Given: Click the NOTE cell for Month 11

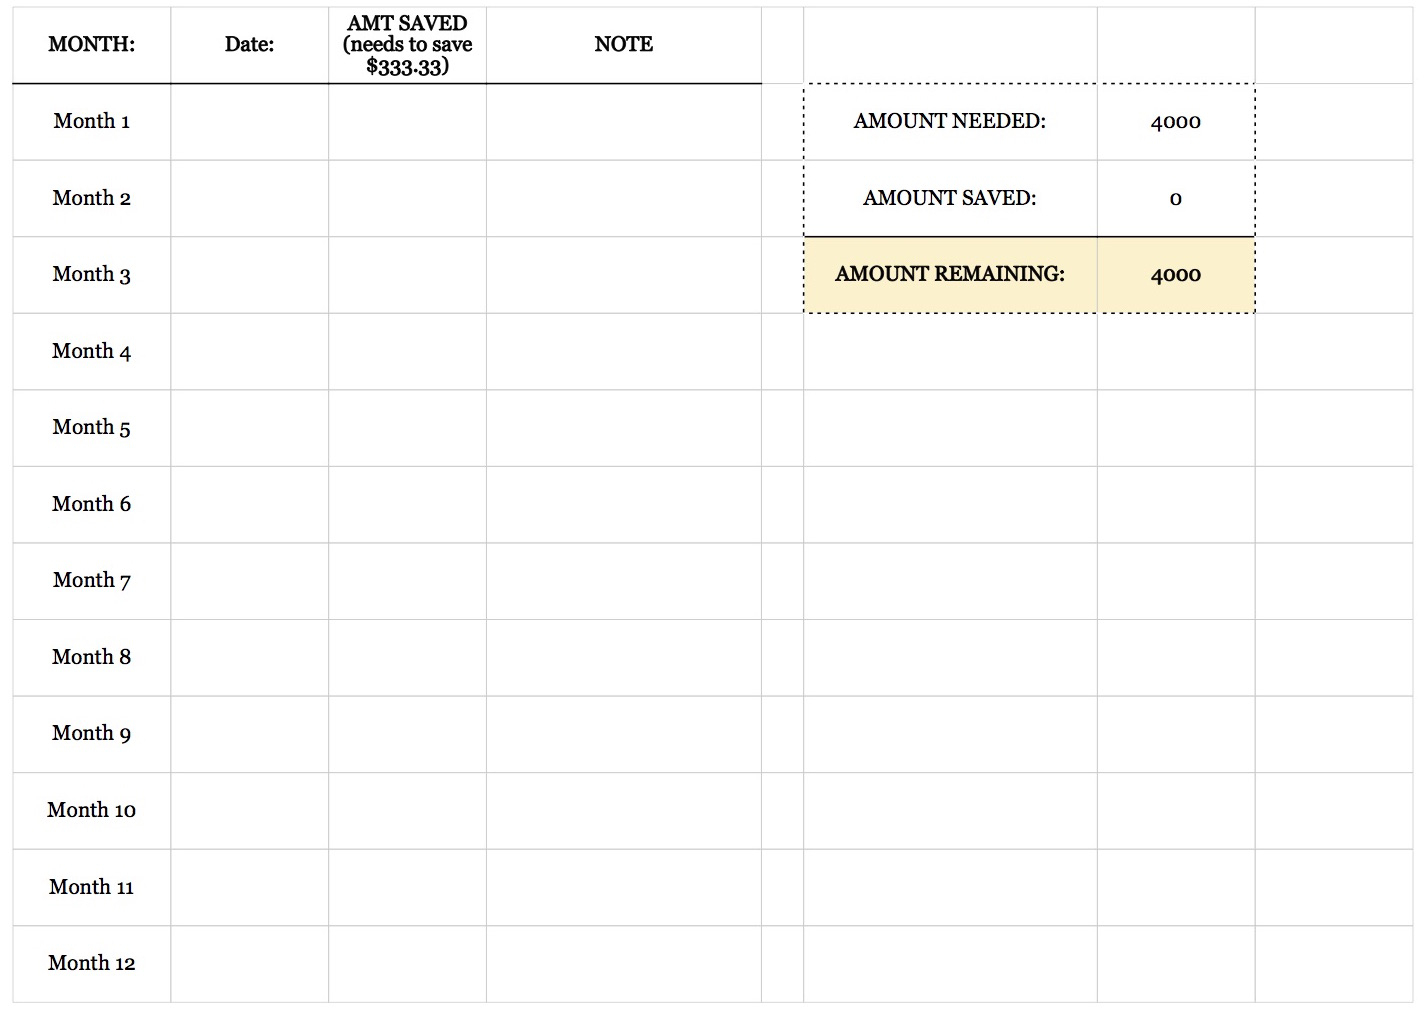Looking at the screenshot, I should 623,887.
